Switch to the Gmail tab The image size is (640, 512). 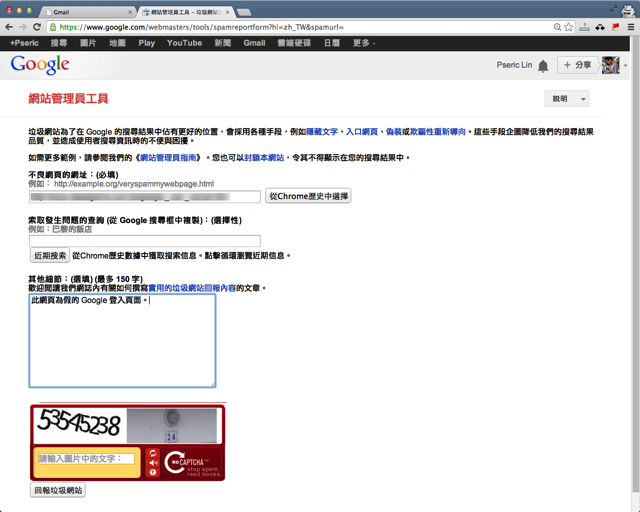coord(88,12)
